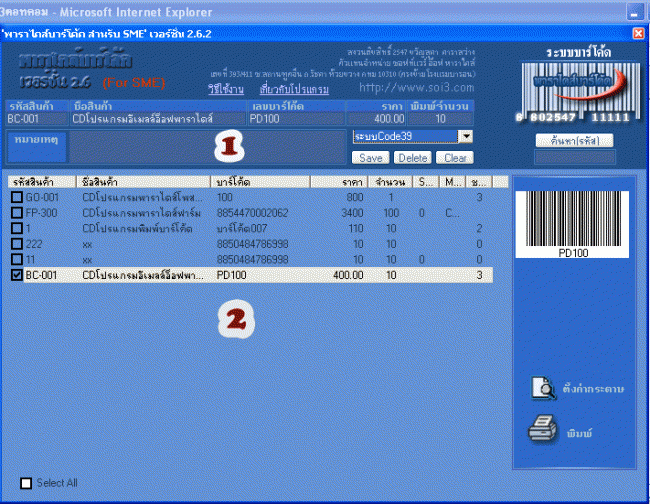
Task: Open the เกี่ยวกับโปรแกรม link
Action: tap(294, 89)
